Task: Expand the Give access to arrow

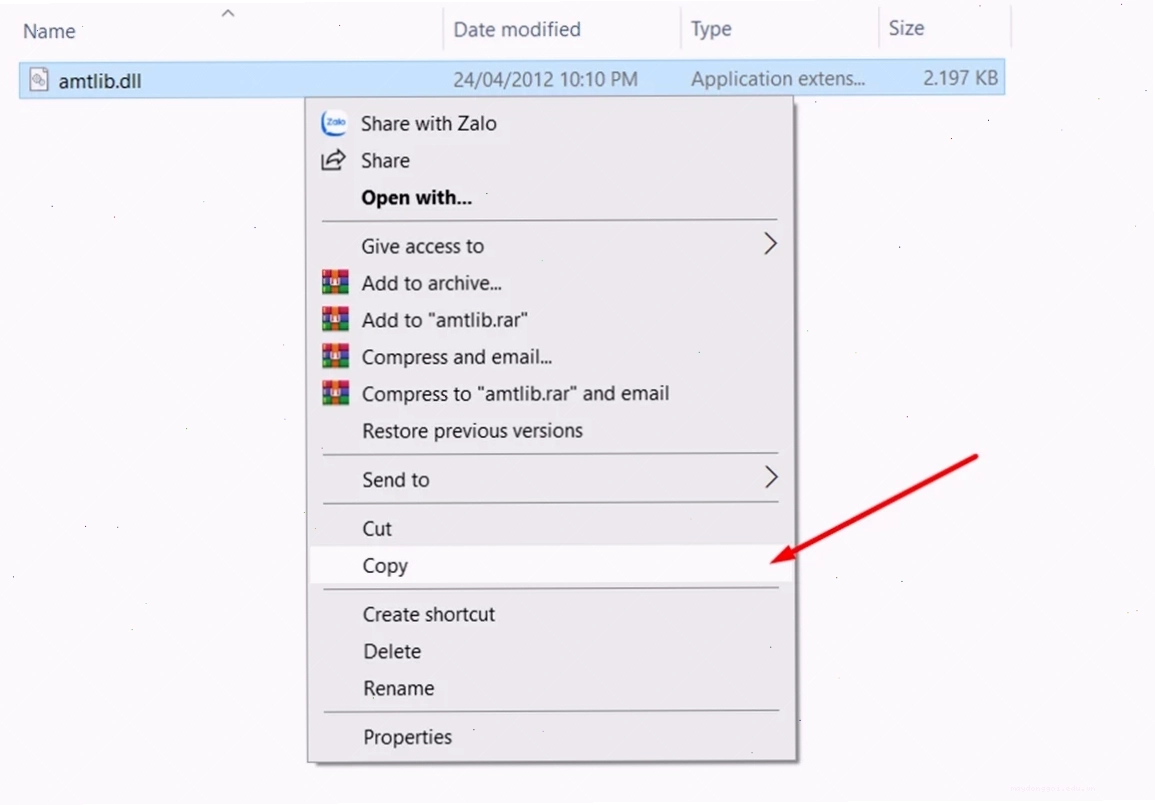Action: (770, 244)
